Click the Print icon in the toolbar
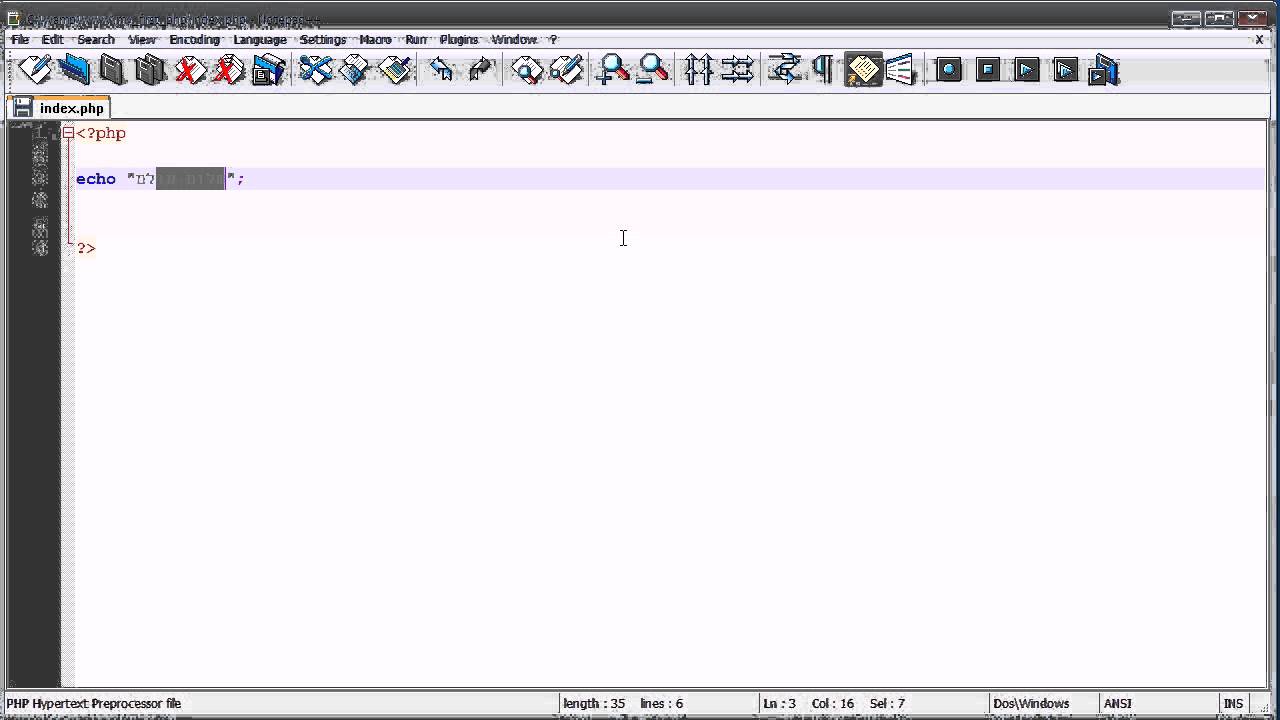Viewport: 1280px width, 720px height. coord(268,70)
